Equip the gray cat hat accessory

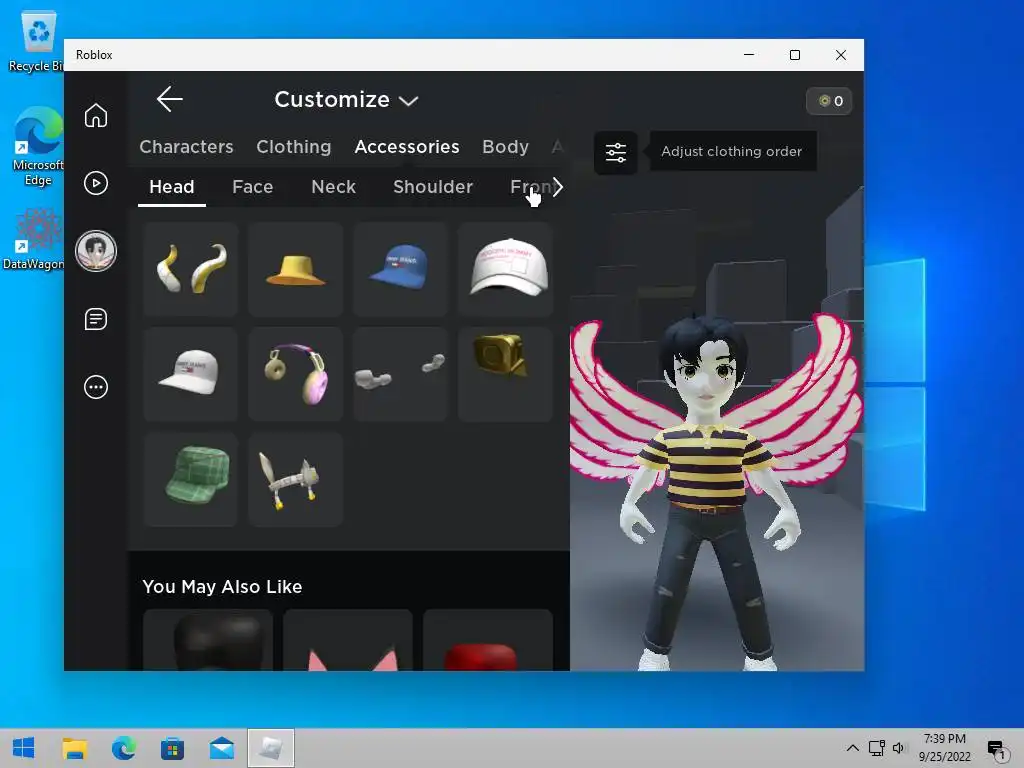point(296,479)
